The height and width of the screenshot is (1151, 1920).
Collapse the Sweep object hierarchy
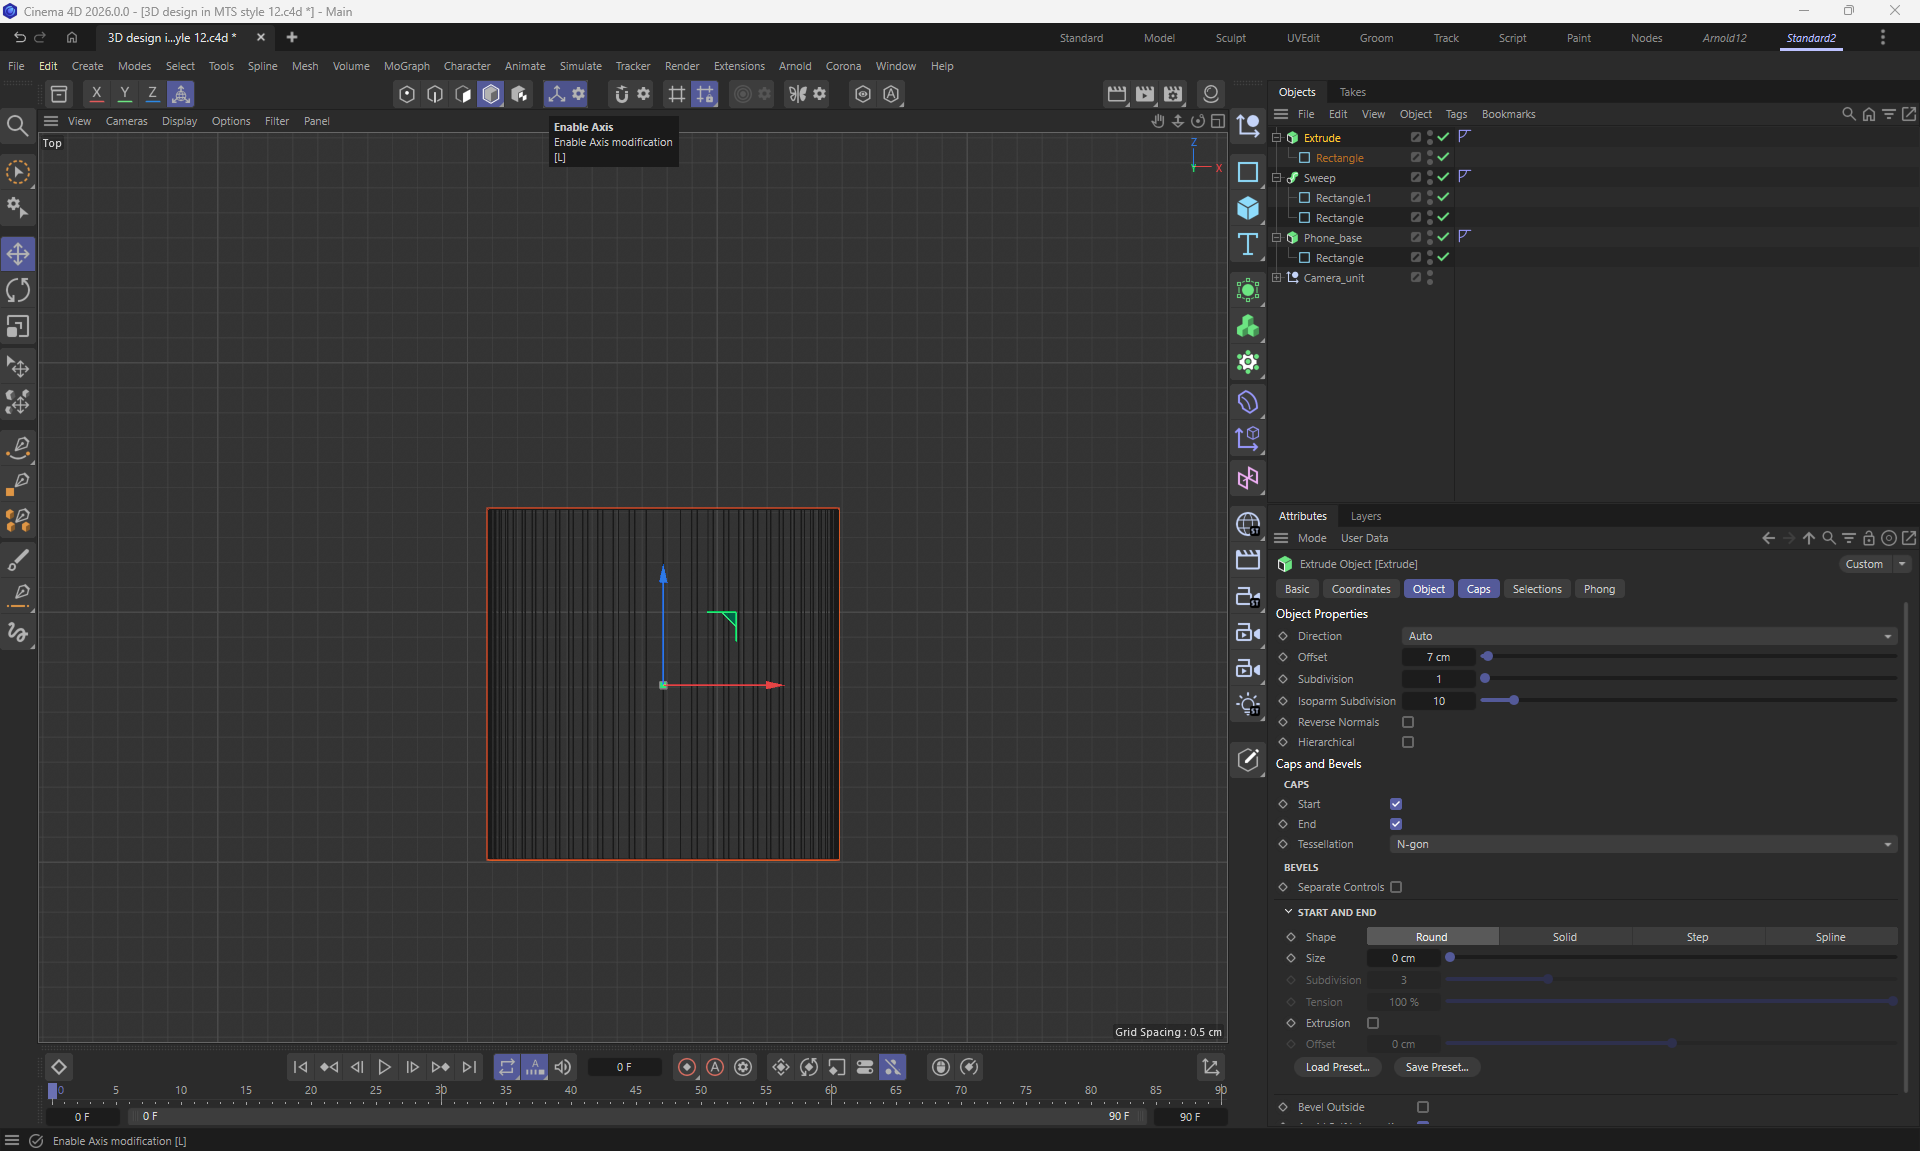(x=1276, y=178)
